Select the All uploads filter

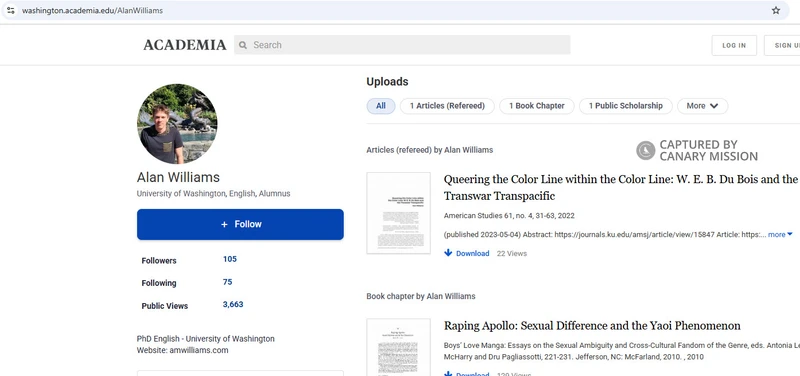[x=381, y=106]
